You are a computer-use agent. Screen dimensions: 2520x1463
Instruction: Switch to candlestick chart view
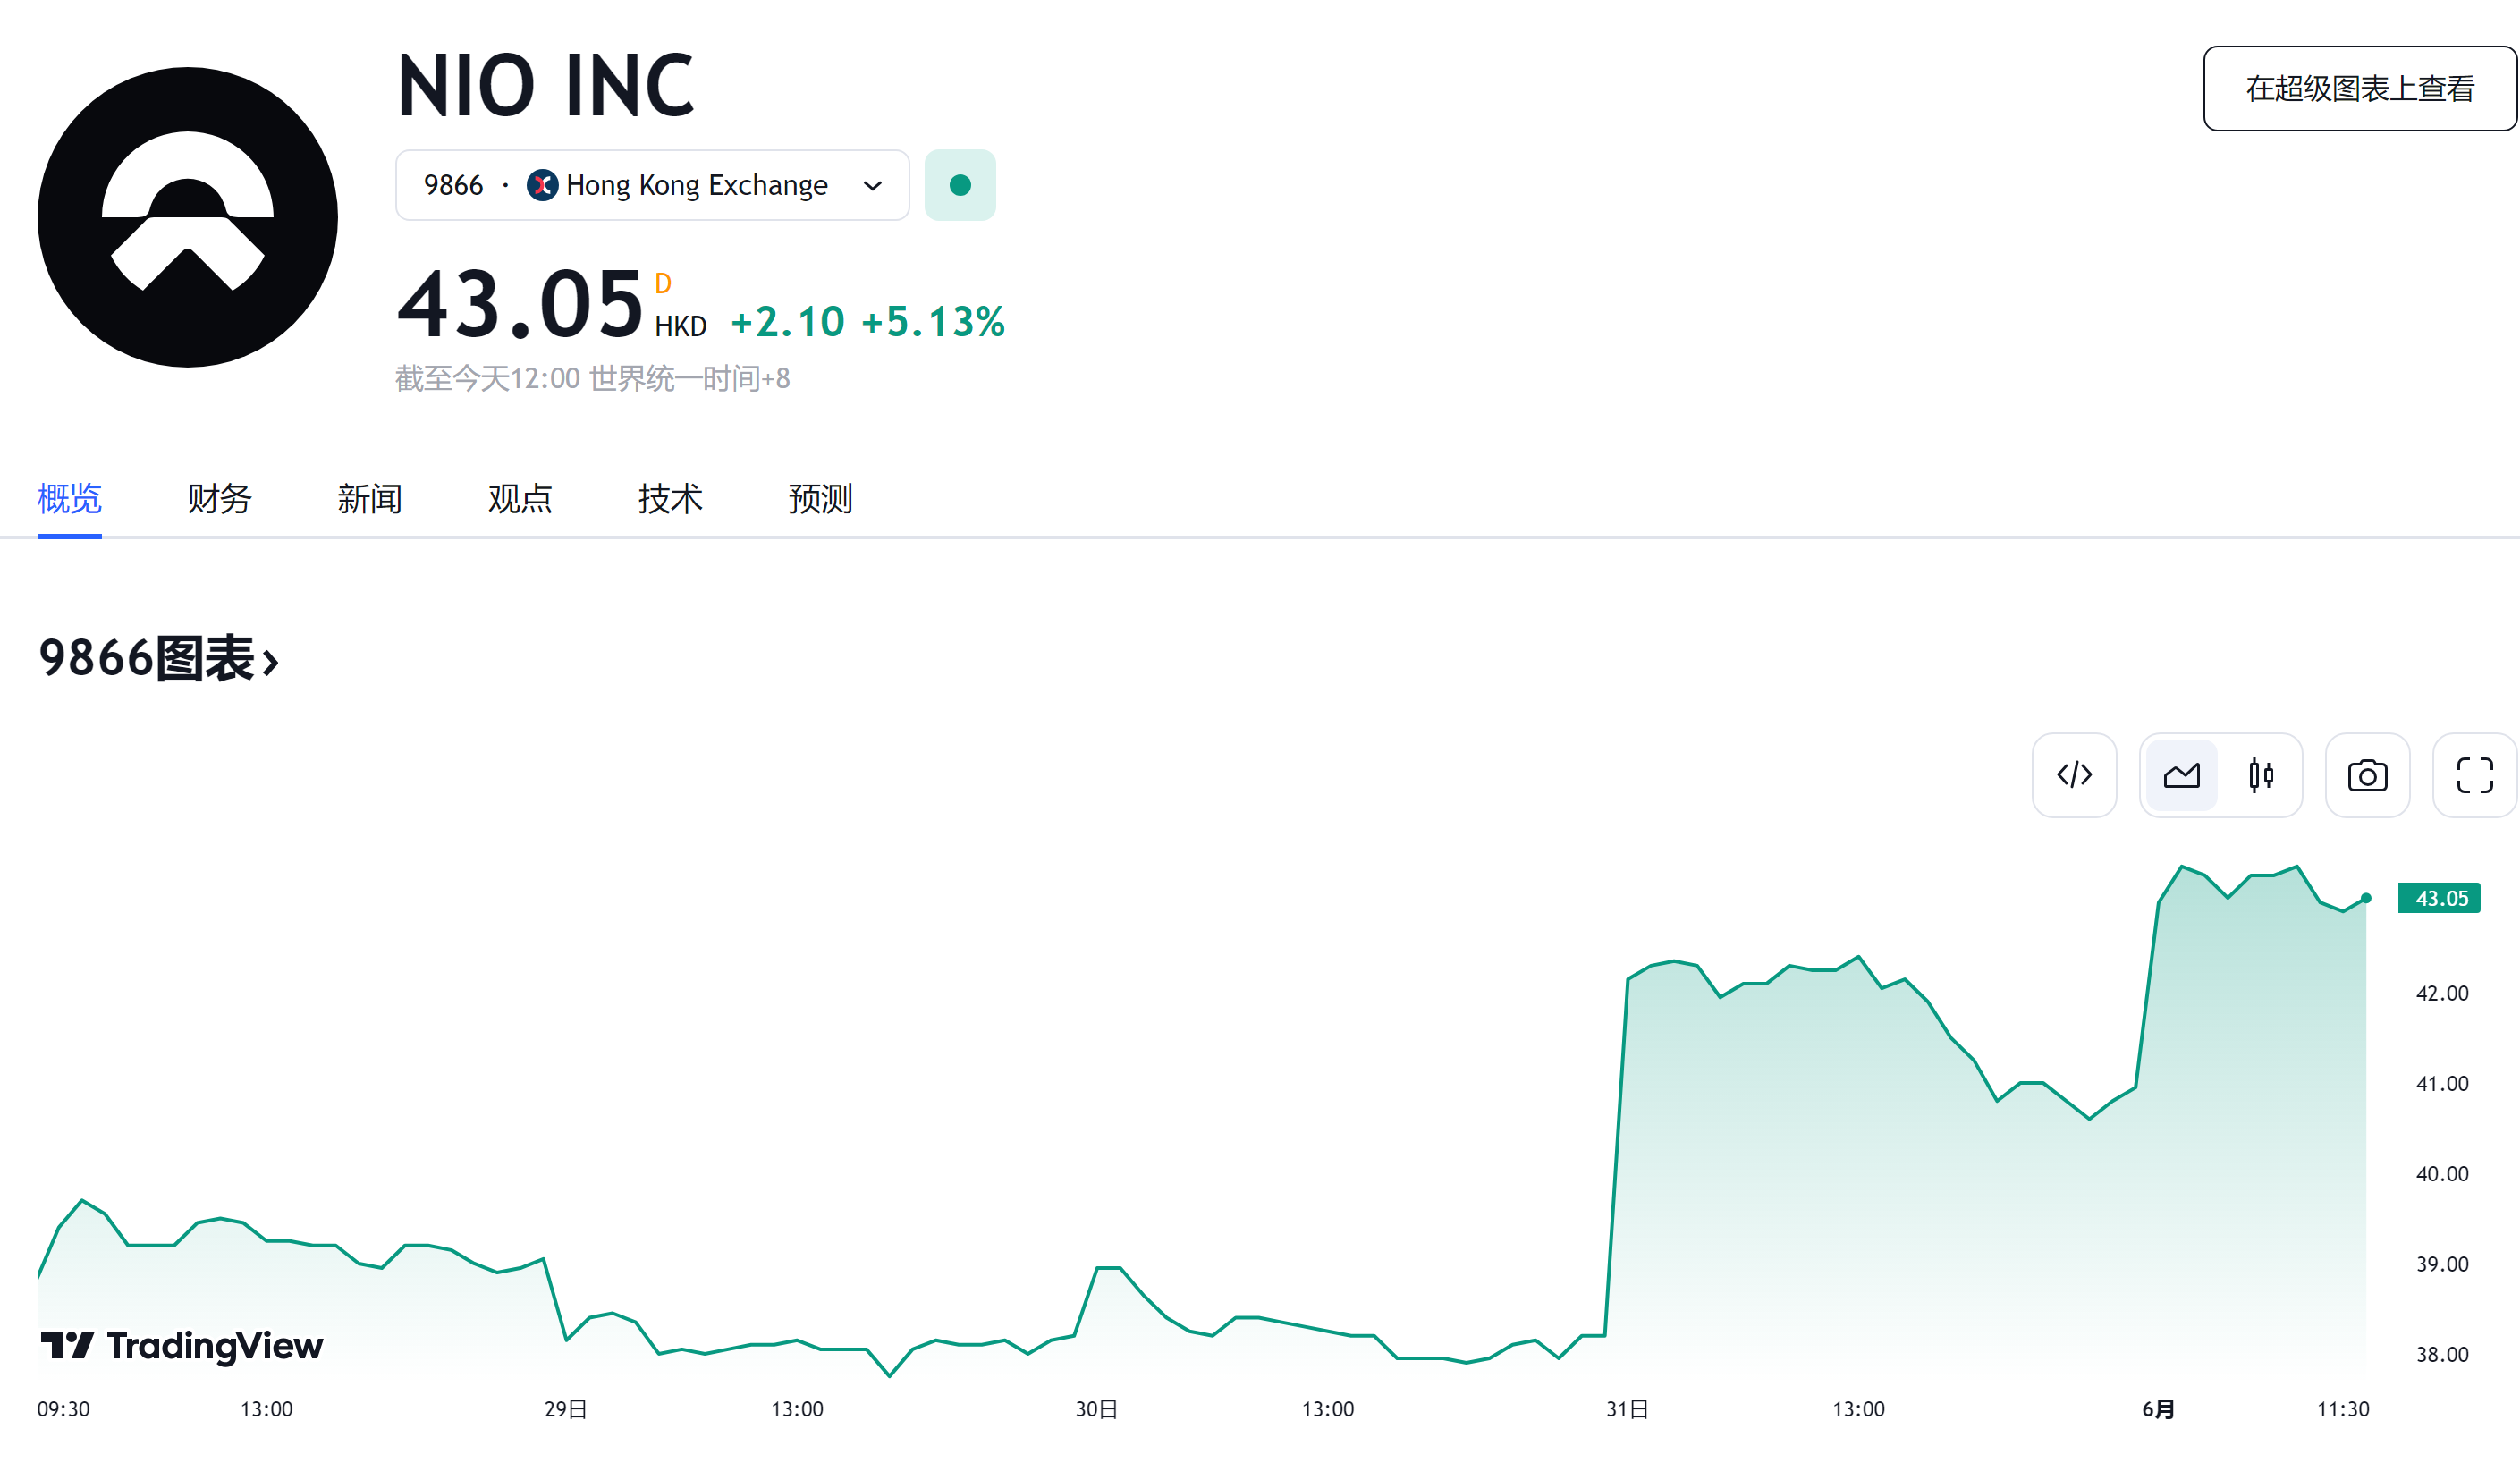pyautogui.click(x=2260, y=775)
